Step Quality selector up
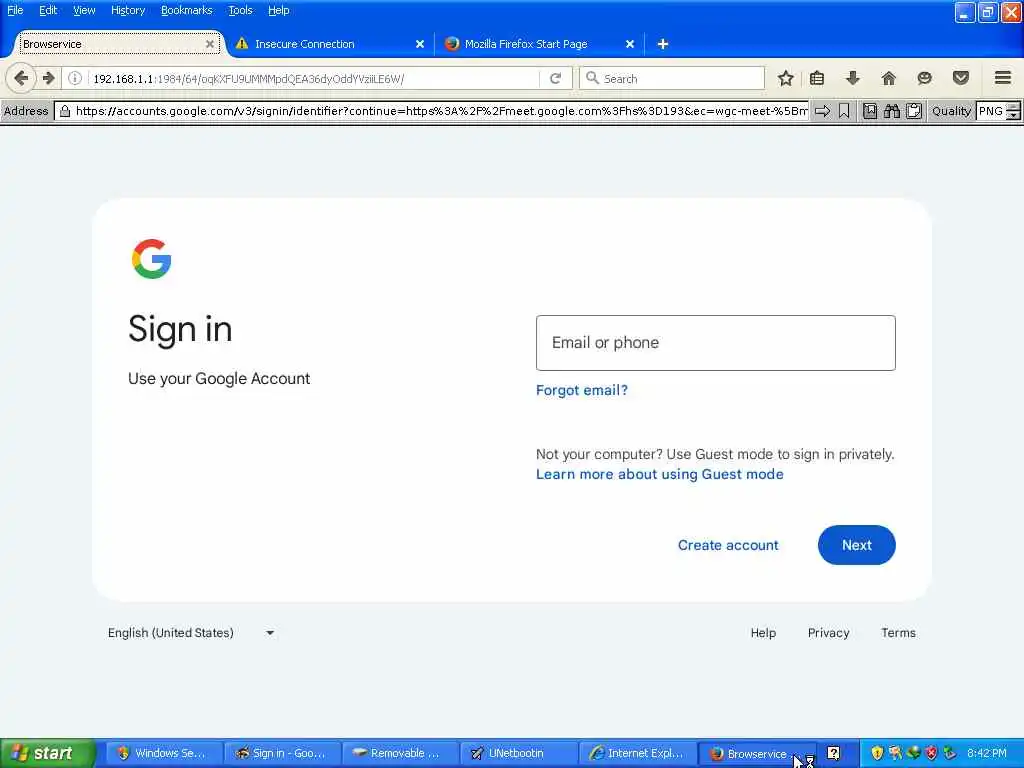 (x=1013, y=106)
